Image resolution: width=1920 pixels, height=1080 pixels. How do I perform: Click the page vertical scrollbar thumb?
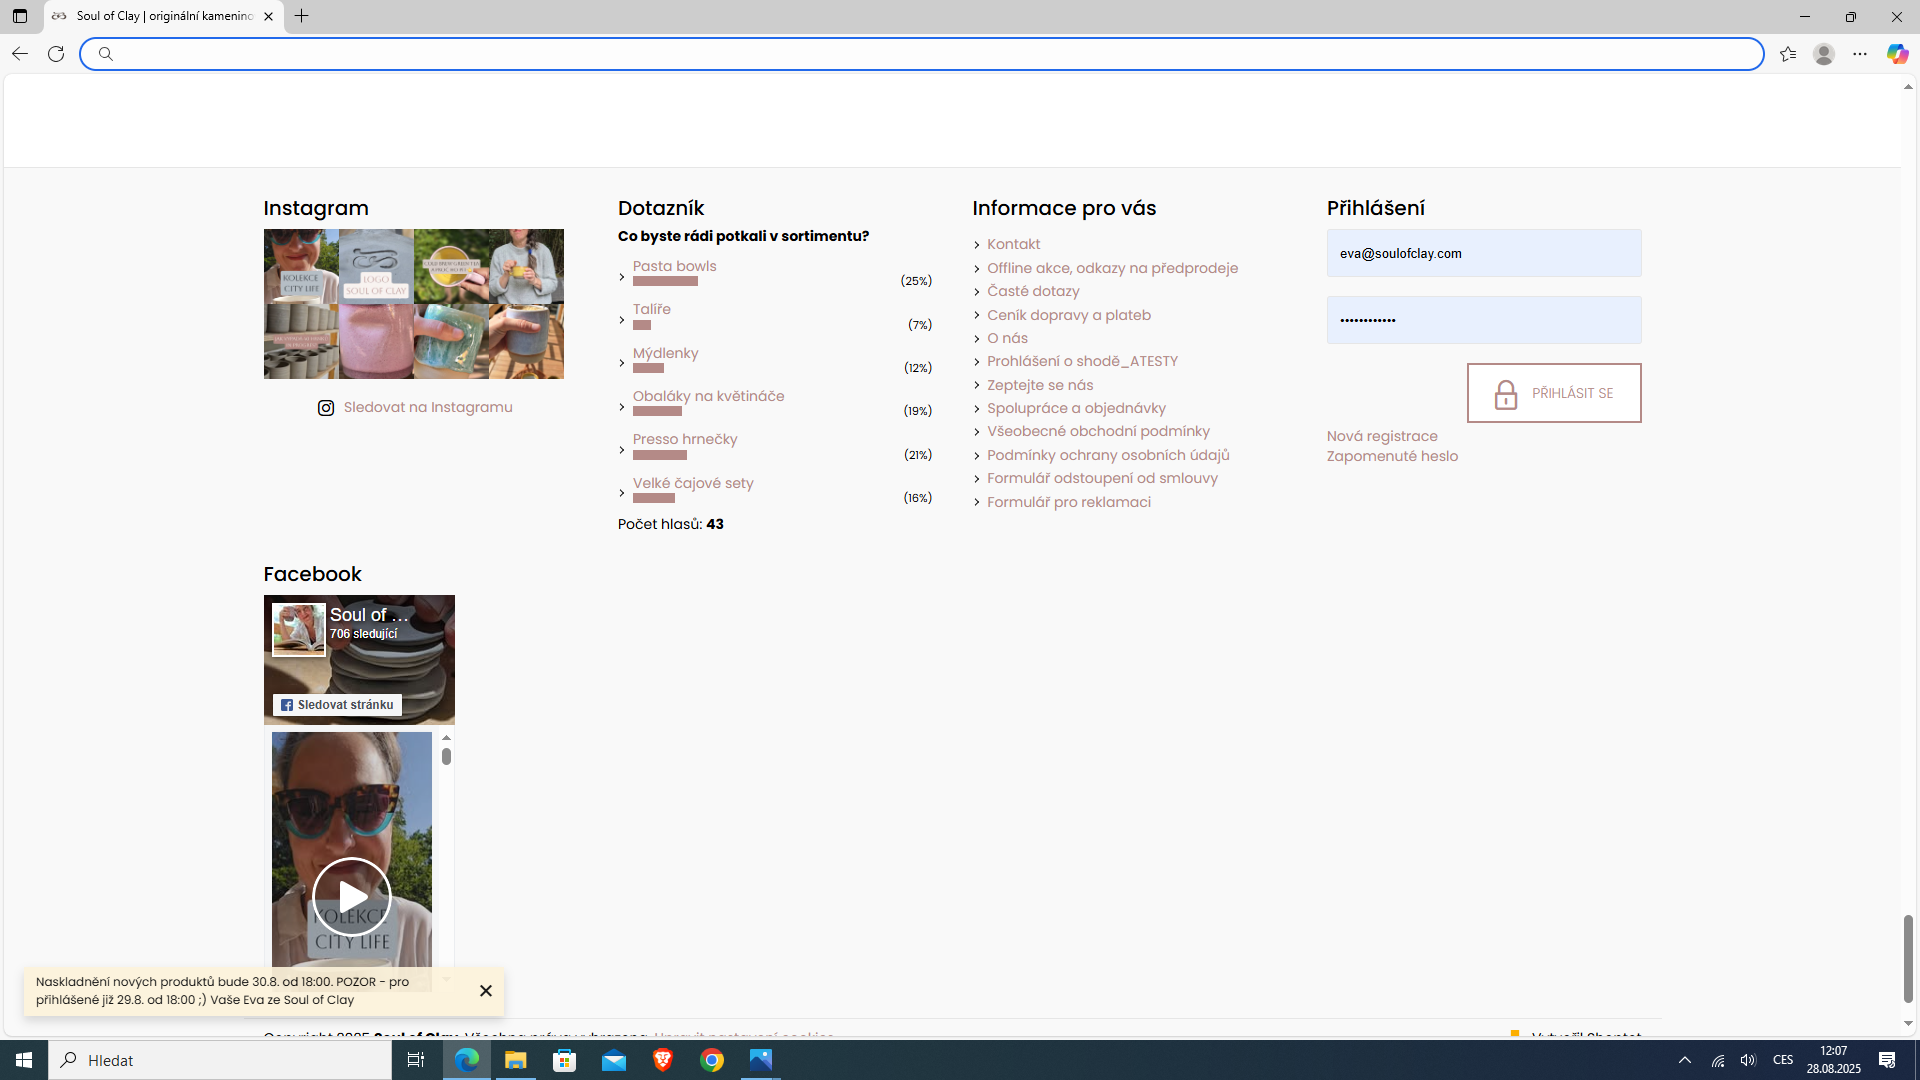click(1908, 958)
